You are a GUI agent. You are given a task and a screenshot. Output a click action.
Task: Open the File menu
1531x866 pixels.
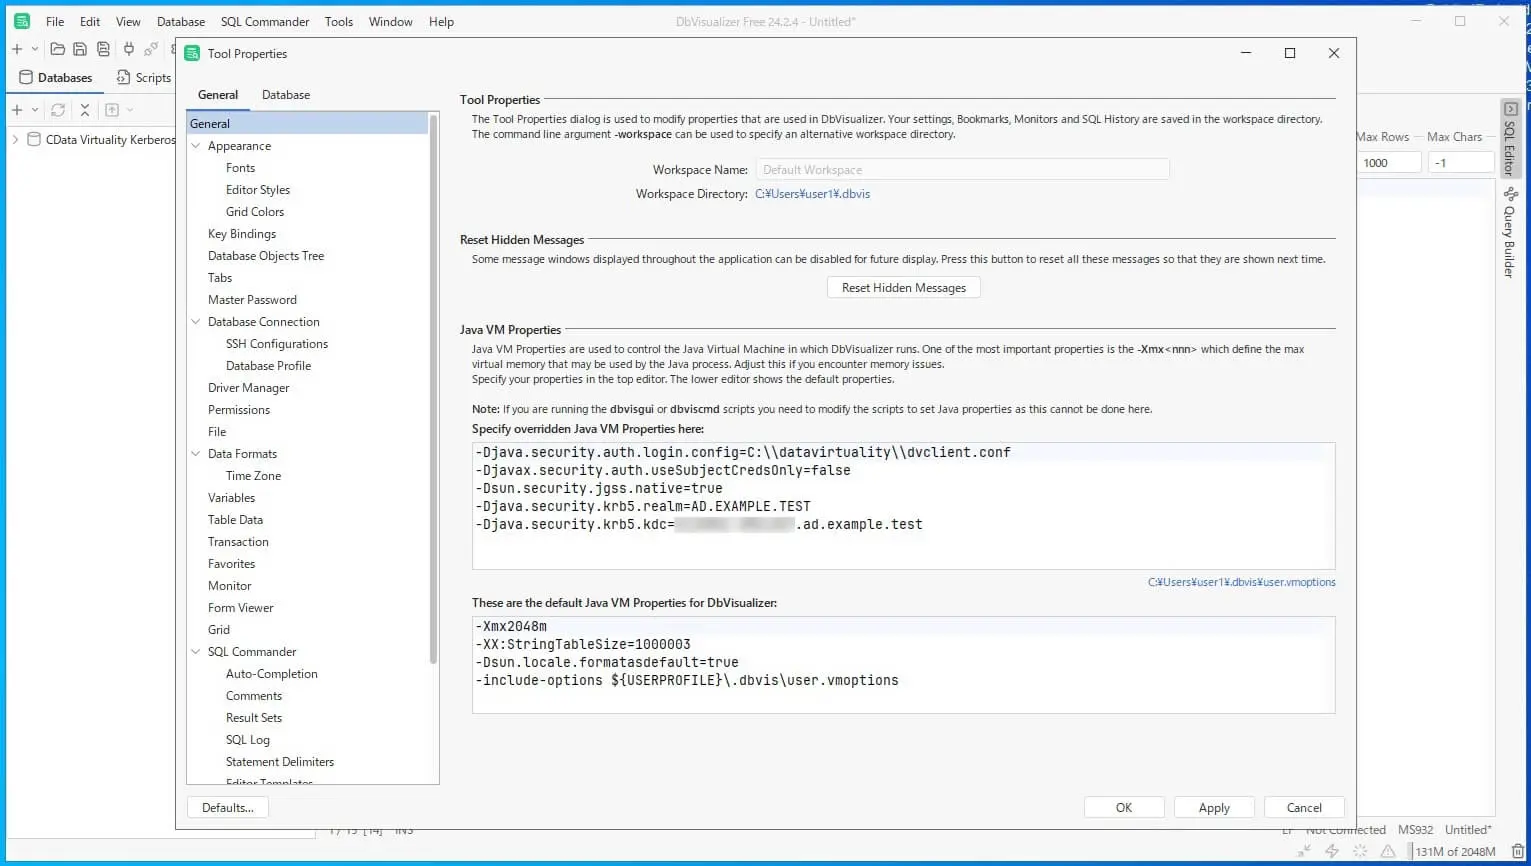[x=55, y=21]
